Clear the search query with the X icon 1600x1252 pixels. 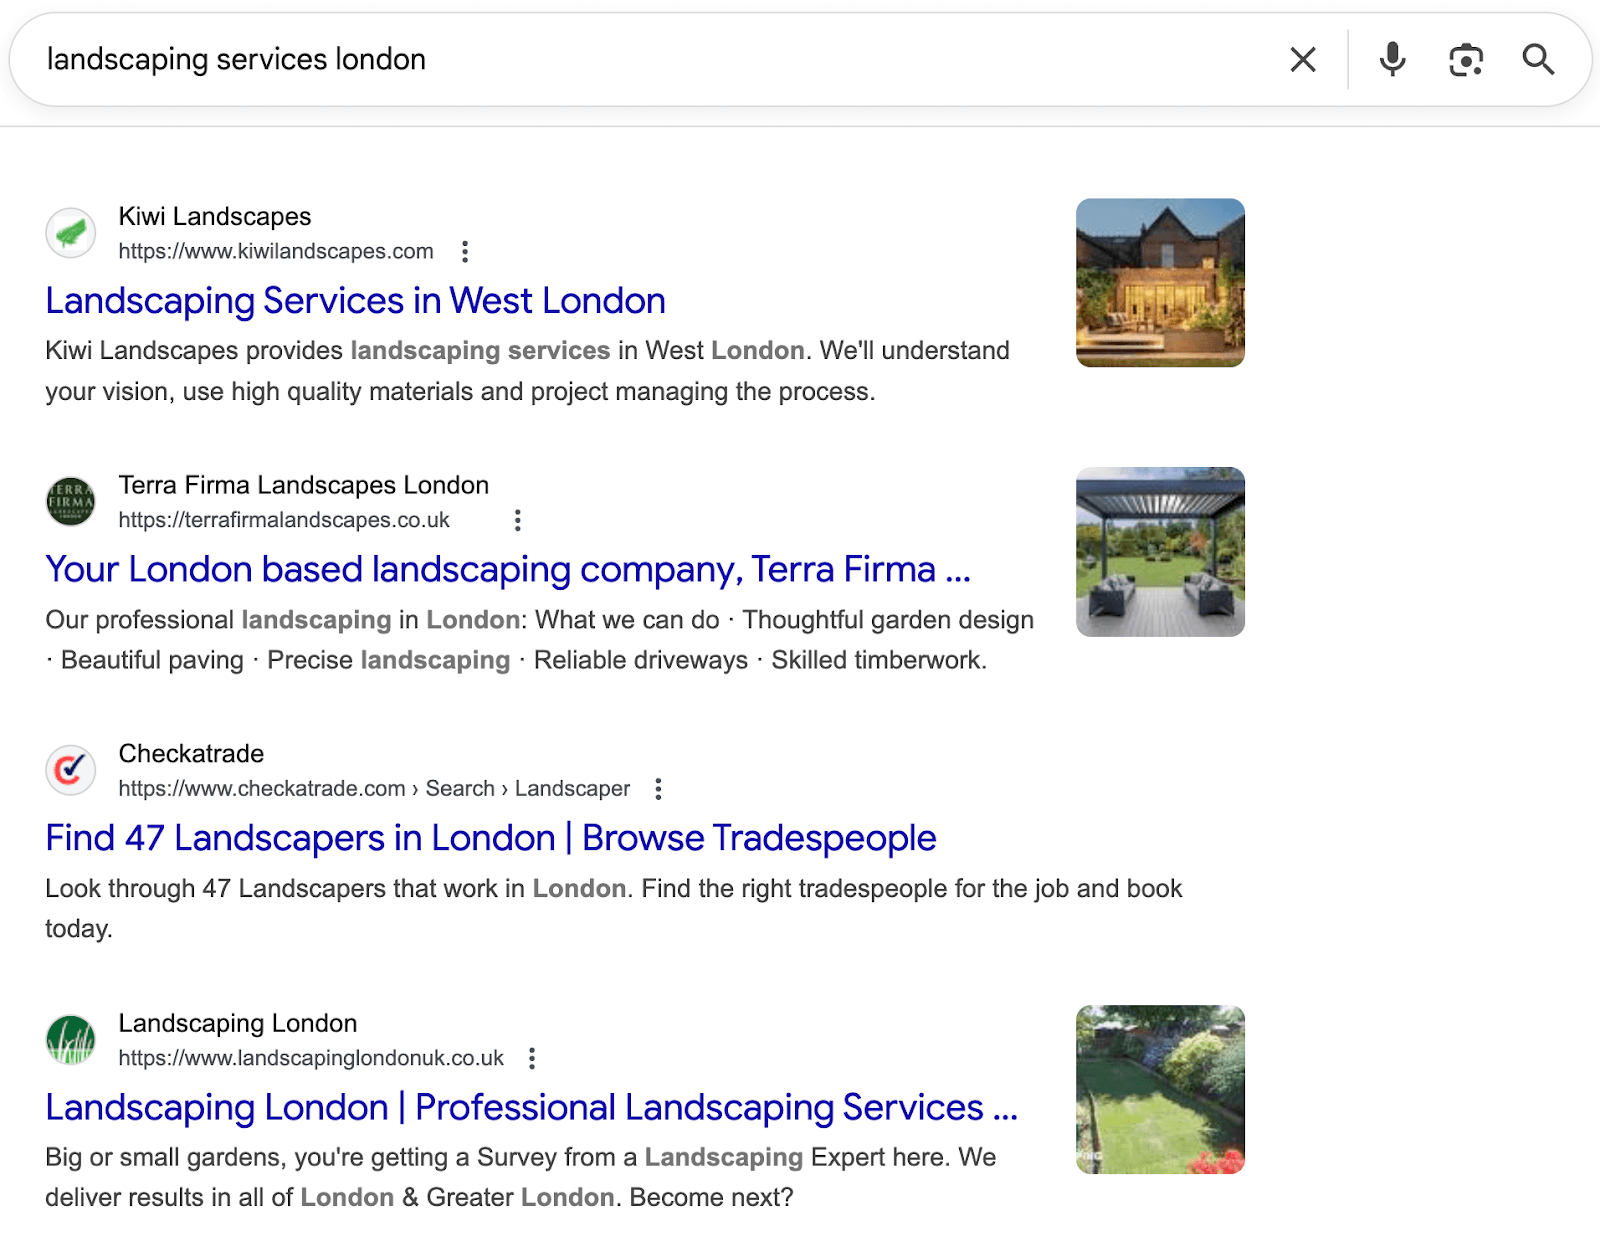pyautogui.click(x=1302, y=60)
